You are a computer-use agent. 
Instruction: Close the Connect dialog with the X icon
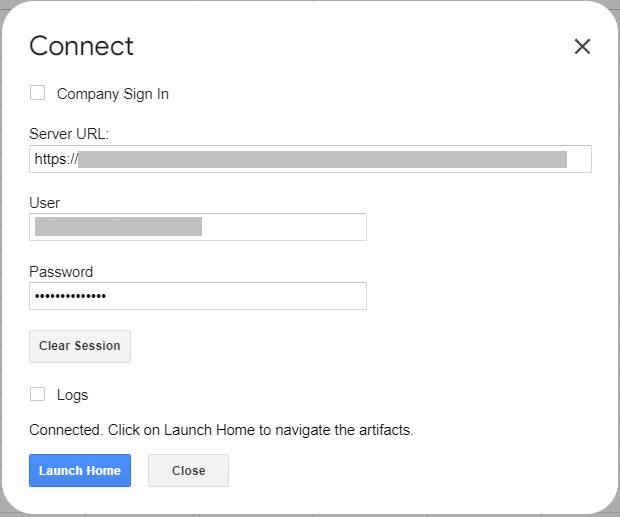pyautogui.click(x=582, y=46)
